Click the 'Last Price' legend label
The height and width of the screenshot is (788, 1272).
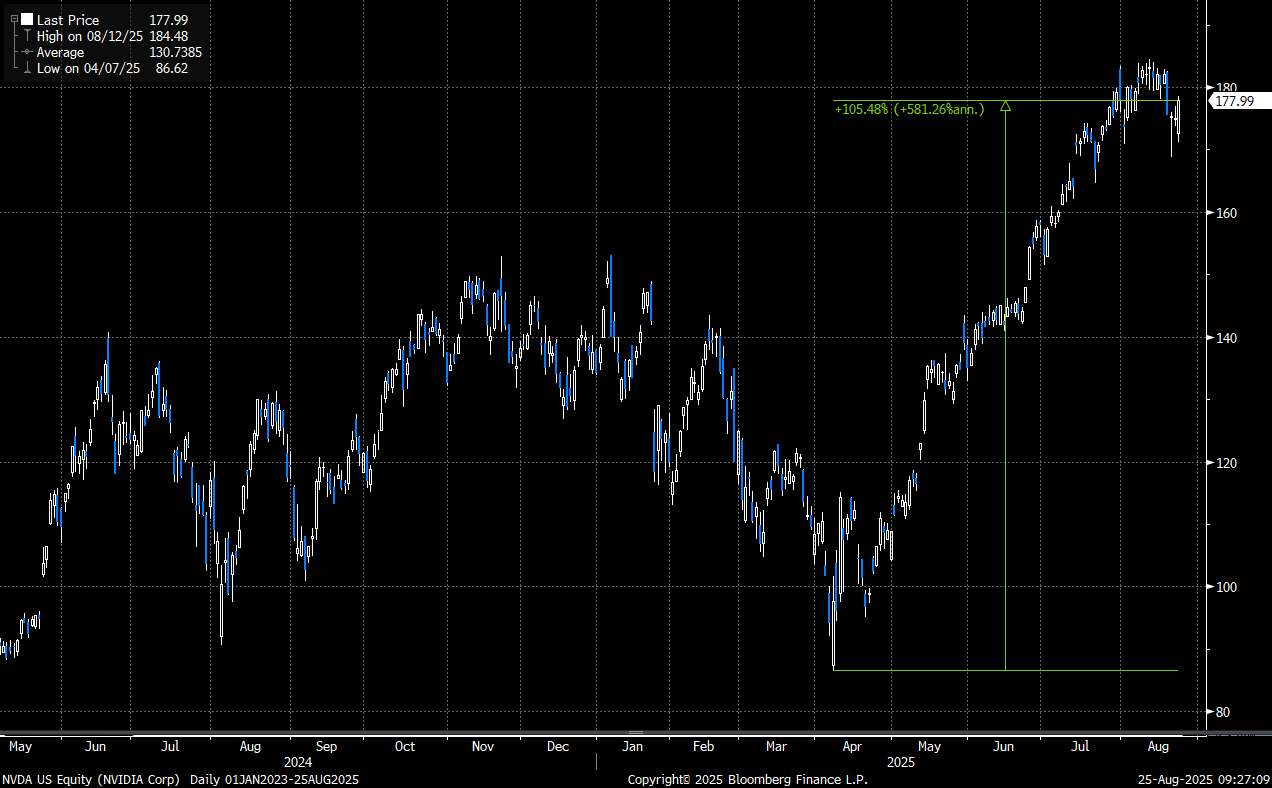pyautogui.click(x=68, y=20)
